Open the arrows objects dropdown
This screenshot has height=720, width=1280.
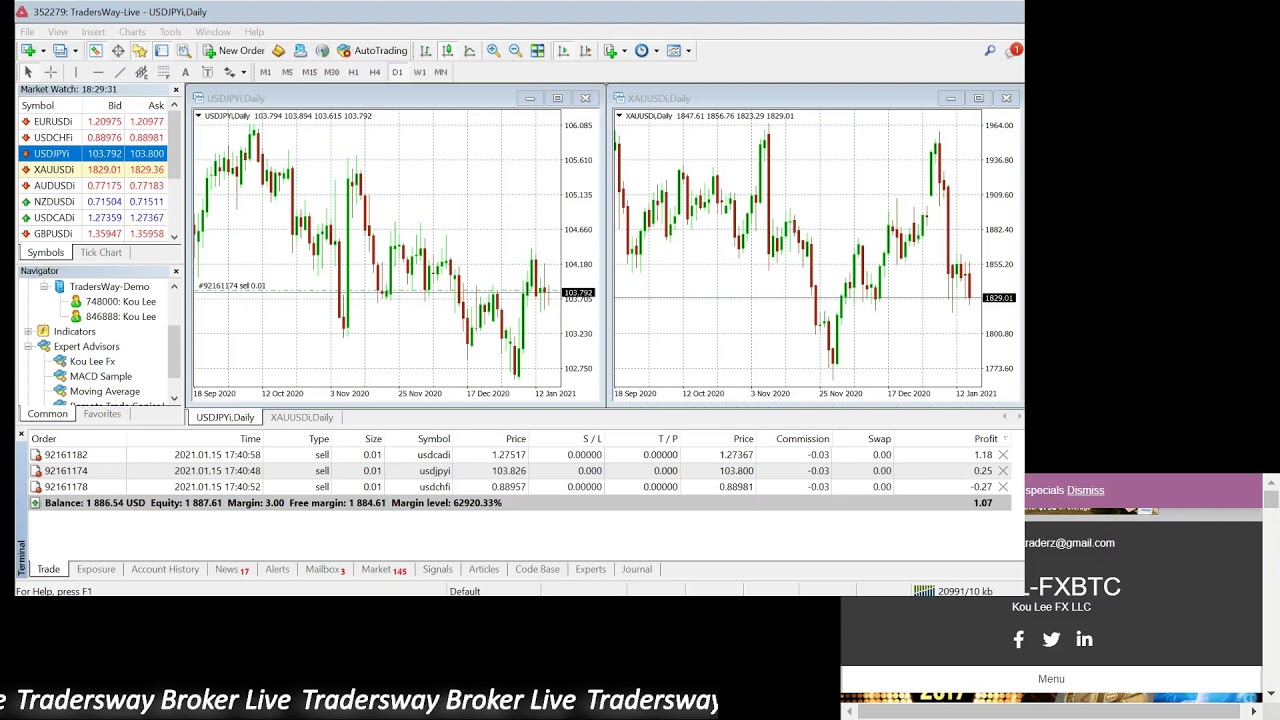tap(235, 72)
